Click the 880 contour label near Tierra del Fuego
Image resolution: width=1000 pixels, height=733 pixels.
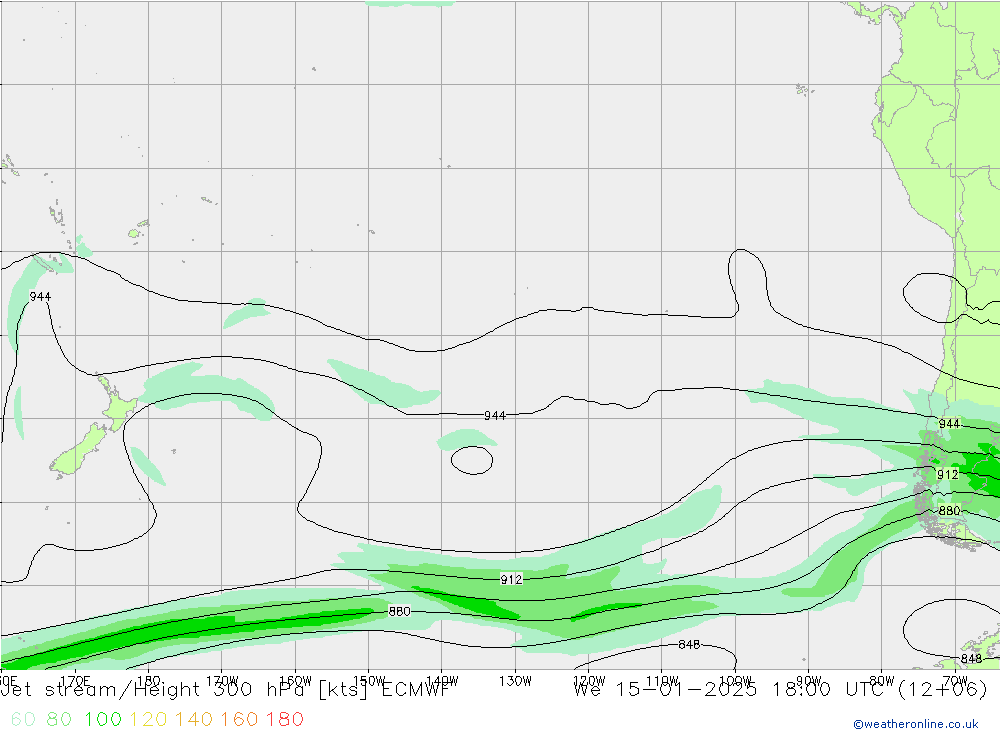click(949, 510)
